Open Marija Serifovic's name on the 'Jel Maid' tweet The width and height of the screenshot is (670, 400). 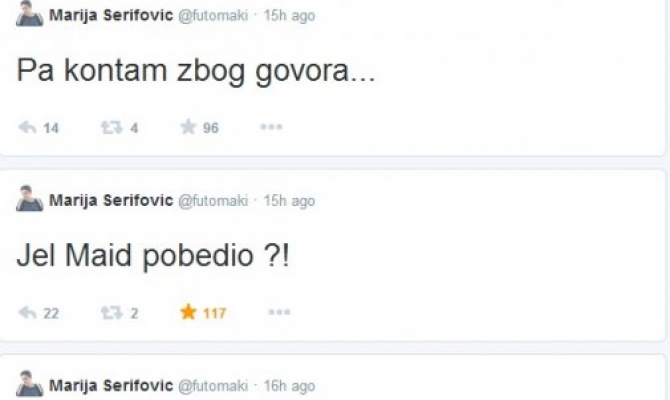[x=111, y=201]
